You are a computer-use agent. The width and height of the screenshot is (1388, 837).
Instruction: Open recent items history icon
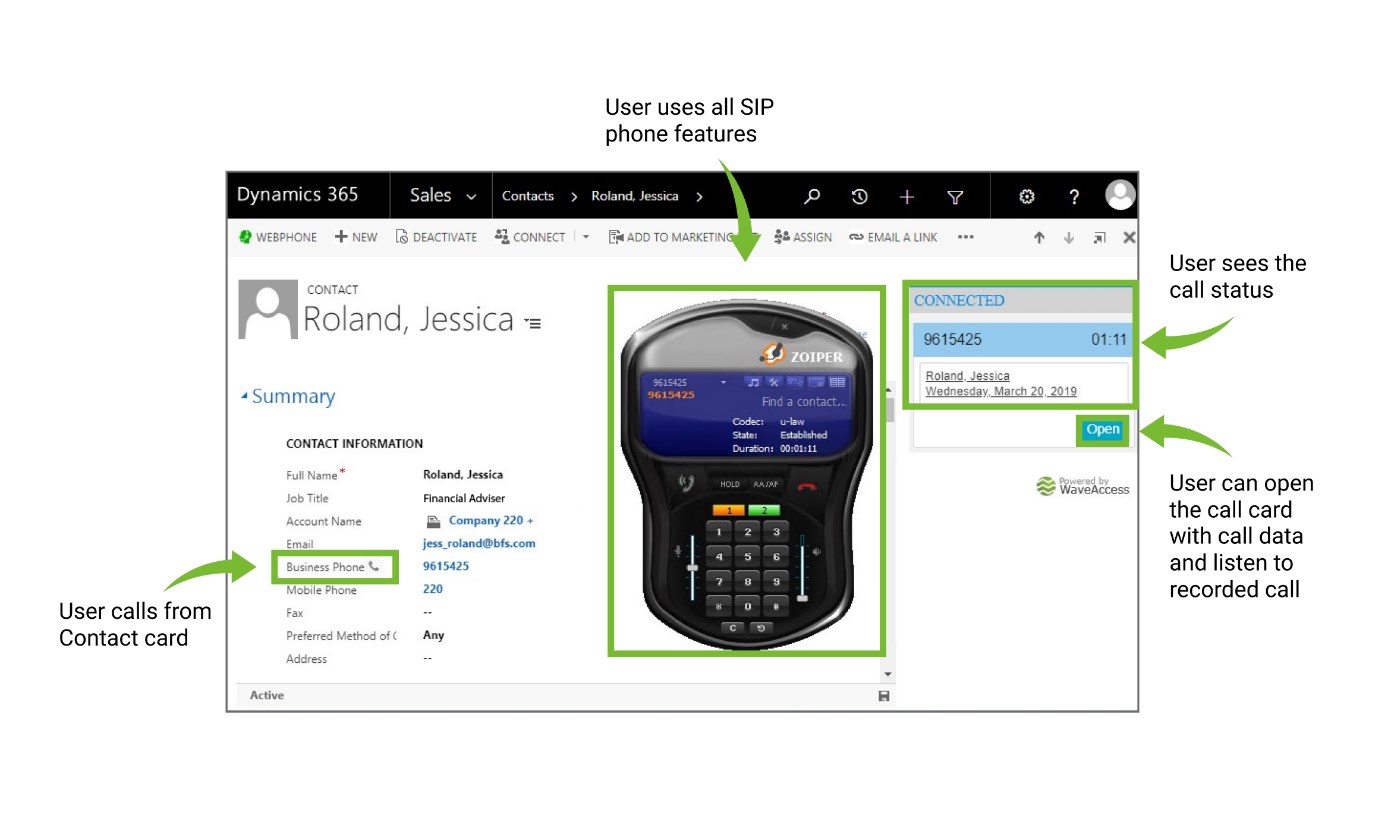click(859, 196)
